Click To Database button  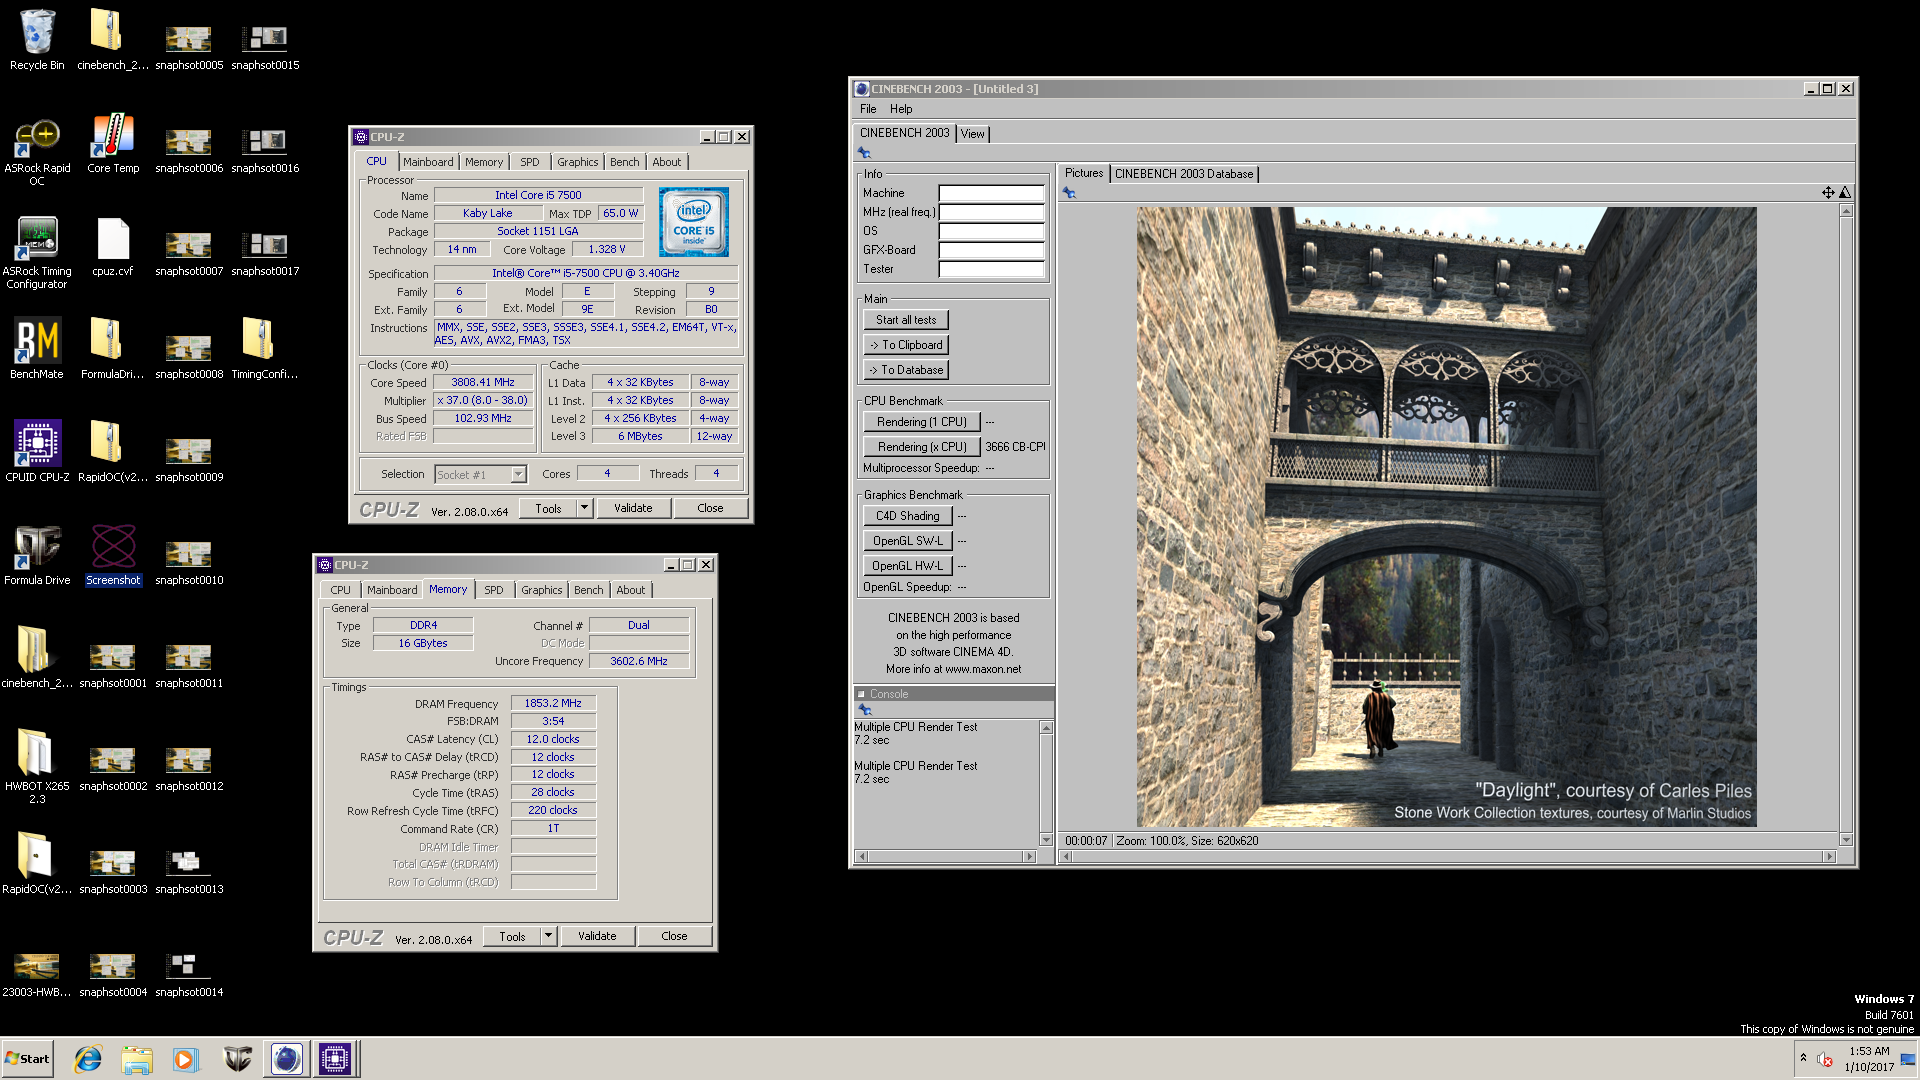(906, 370)
